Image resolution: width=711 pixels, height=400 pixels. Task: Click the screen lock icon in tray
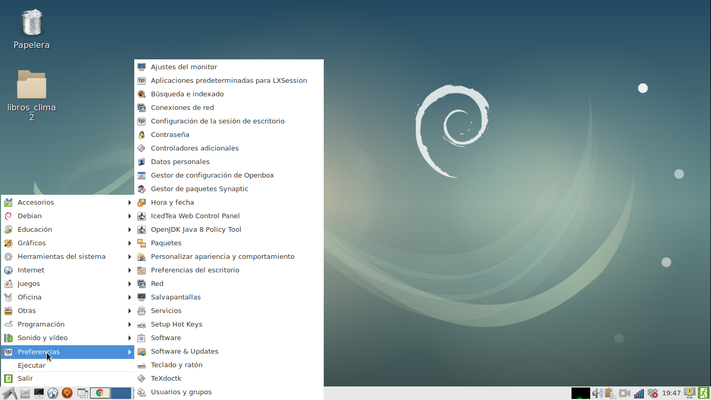point(689,393)
